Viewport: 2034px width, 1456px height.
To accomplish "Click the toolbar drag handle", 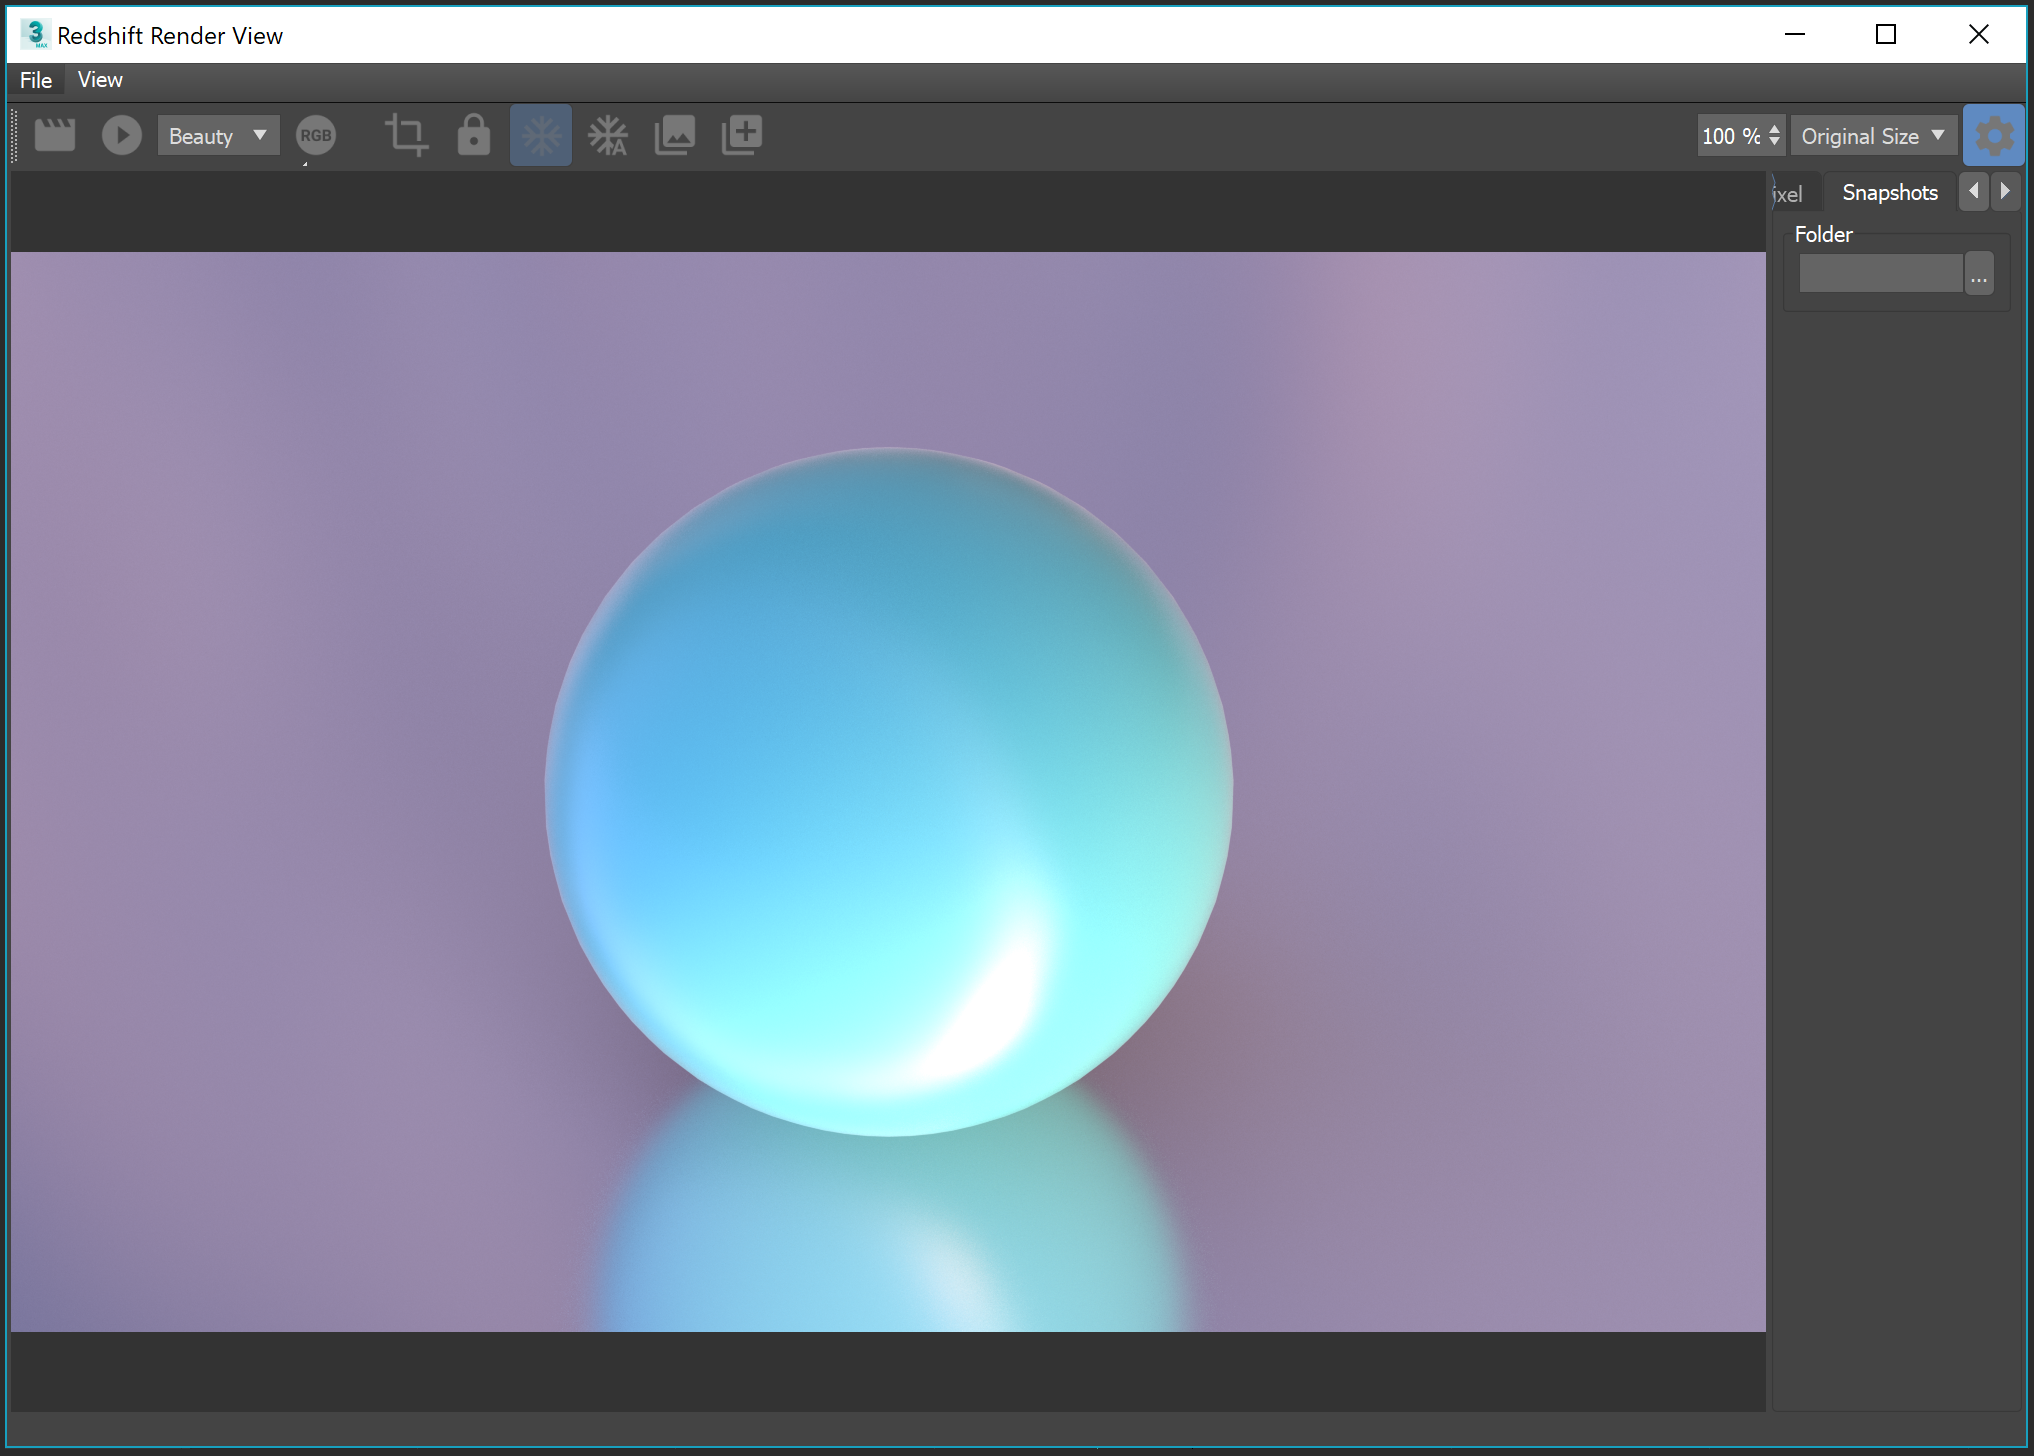I will [15, 135].
